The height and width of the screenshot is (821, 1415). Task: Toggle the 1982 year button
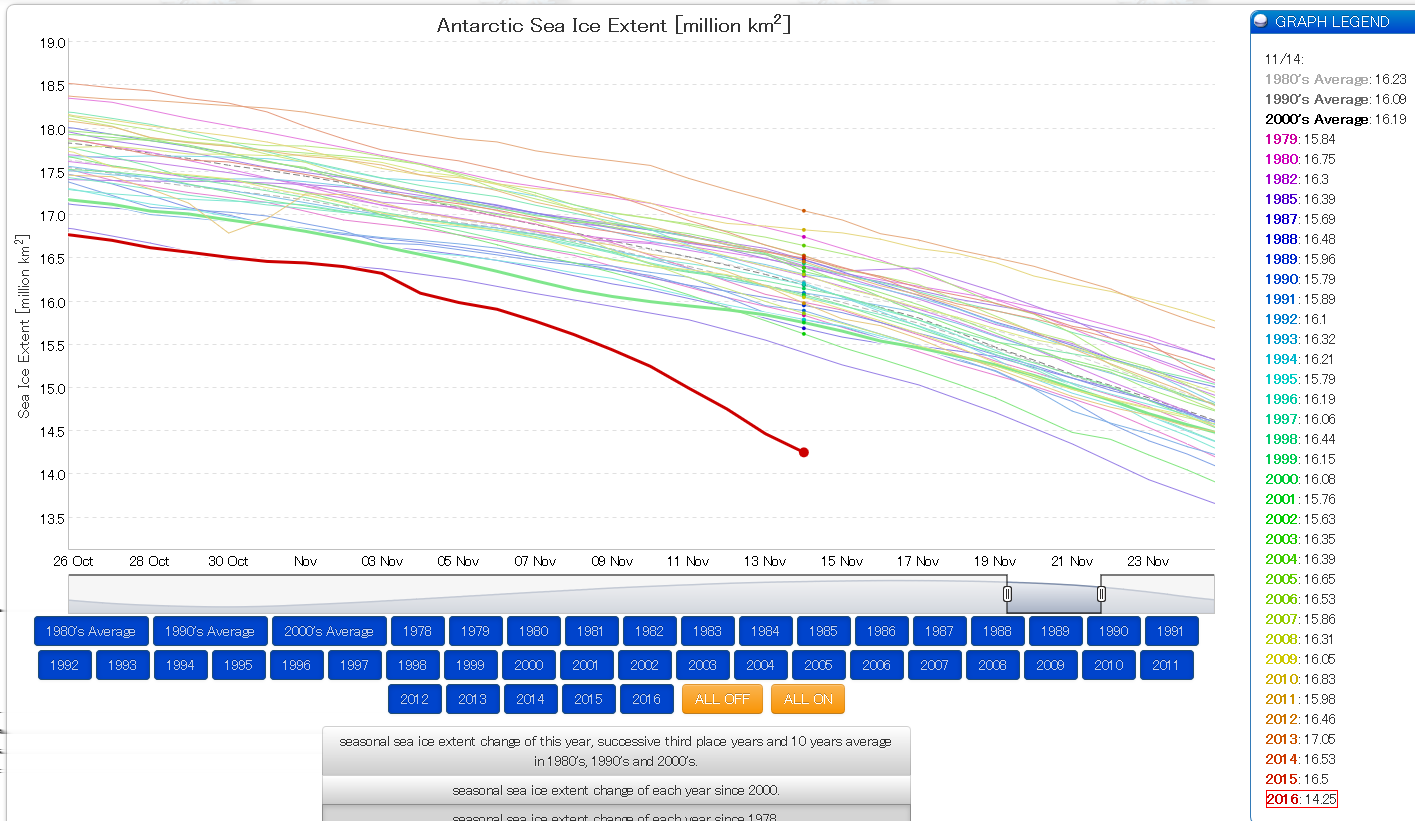coord(649,631)
